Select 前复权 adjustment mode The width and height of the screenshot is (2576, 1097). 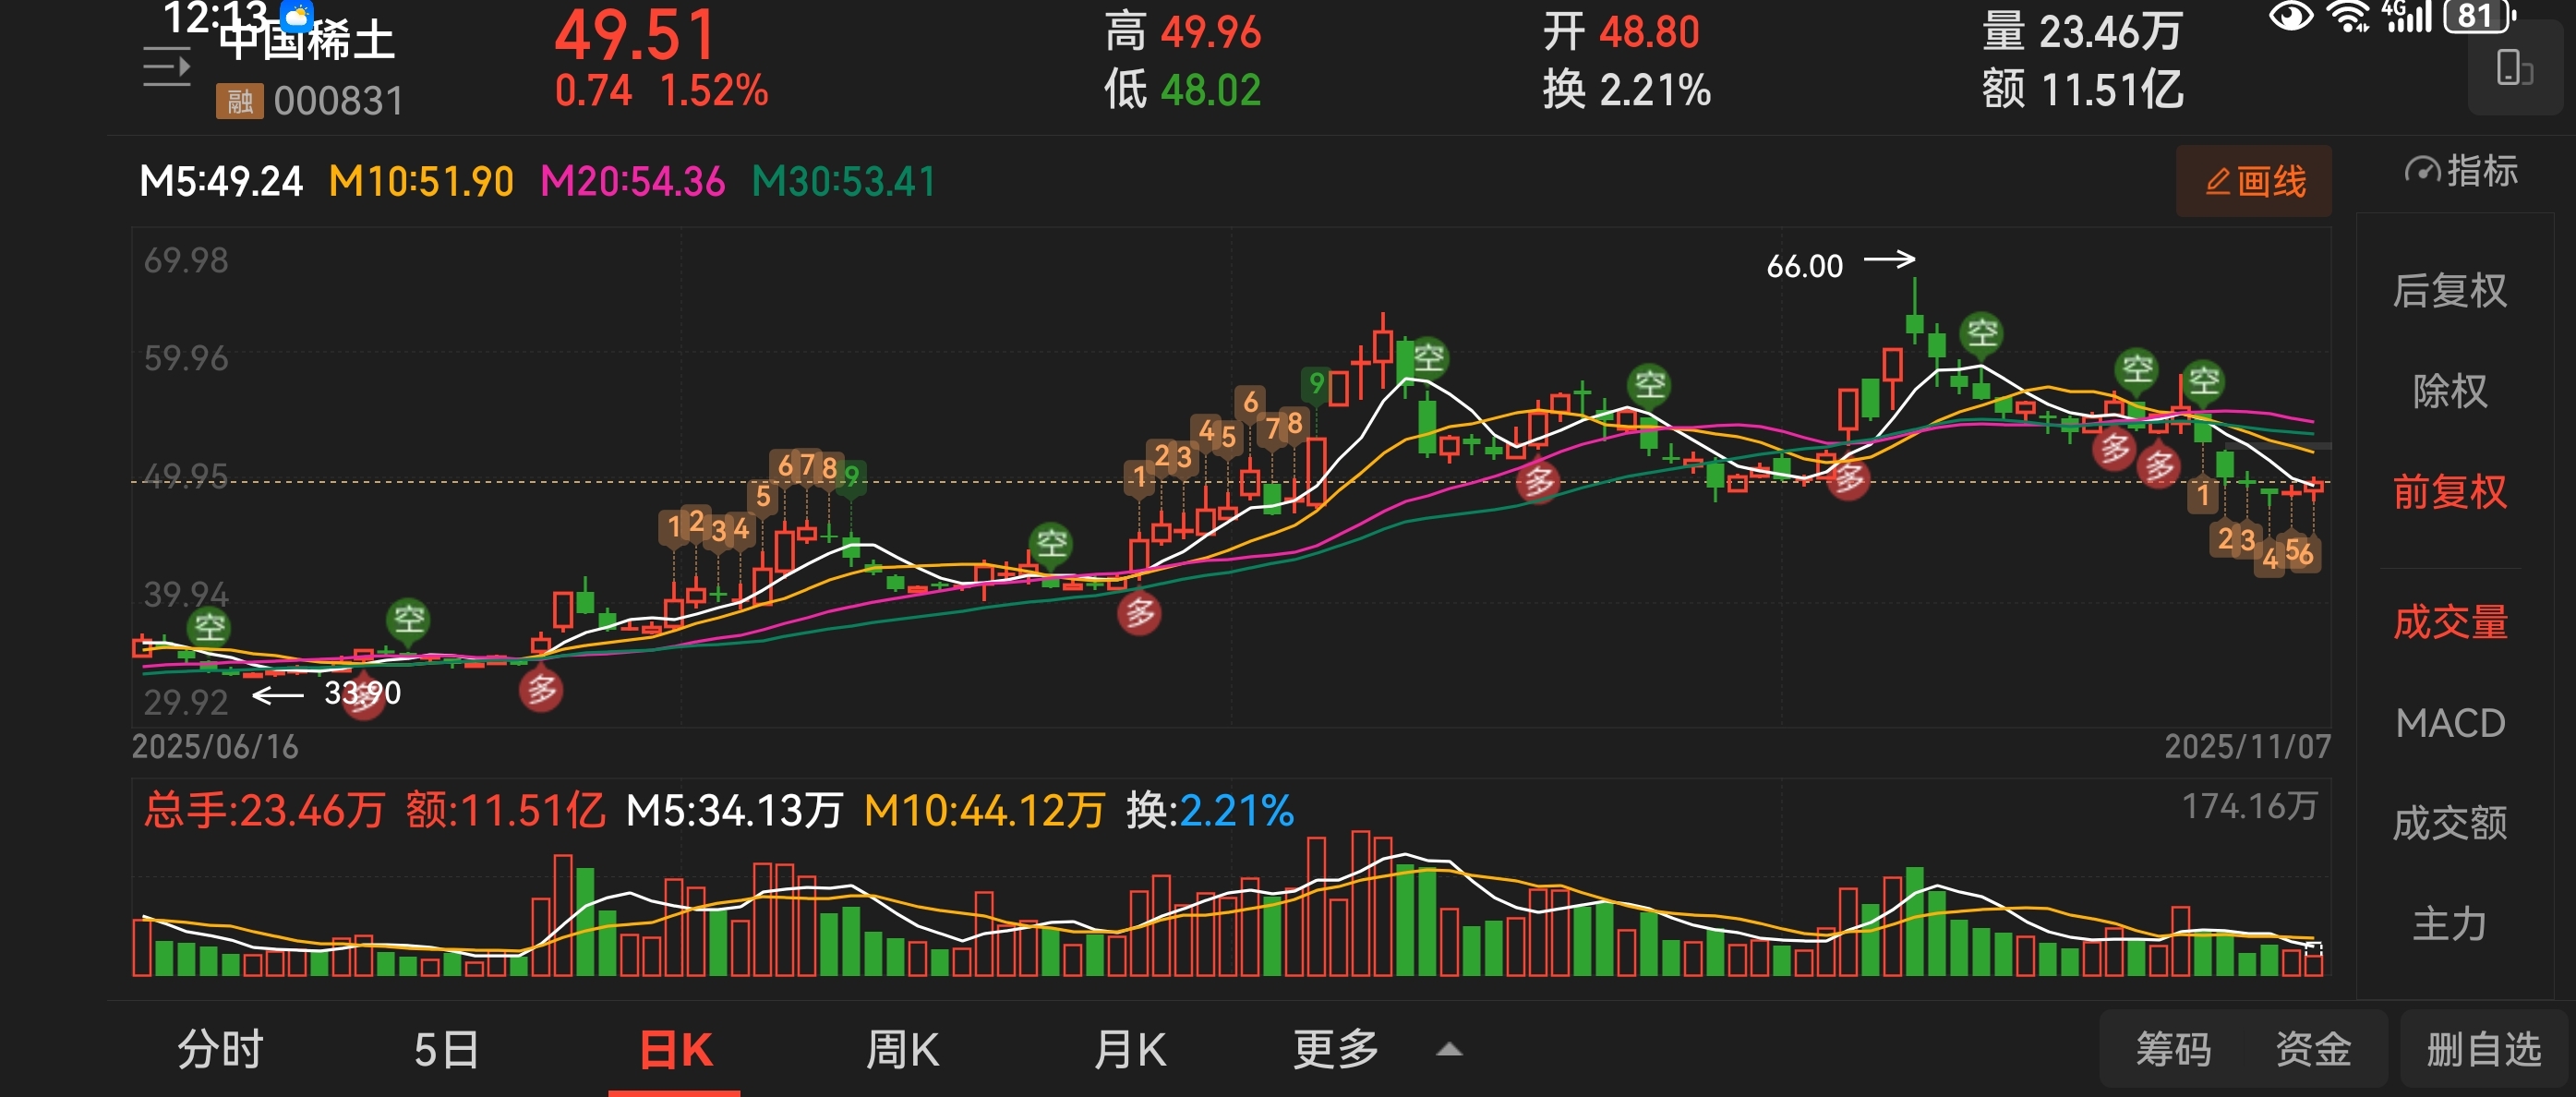point(2449,492)
